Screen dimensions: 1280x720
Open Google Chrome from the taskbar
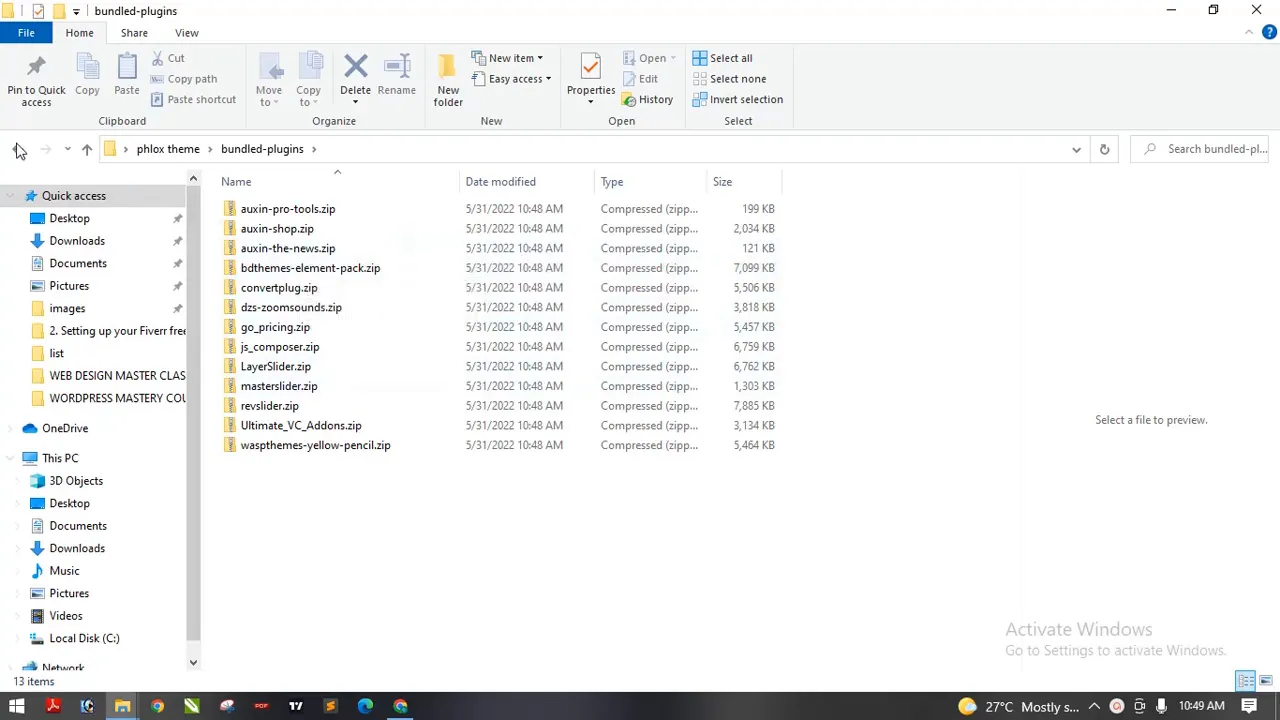[157, 706]
